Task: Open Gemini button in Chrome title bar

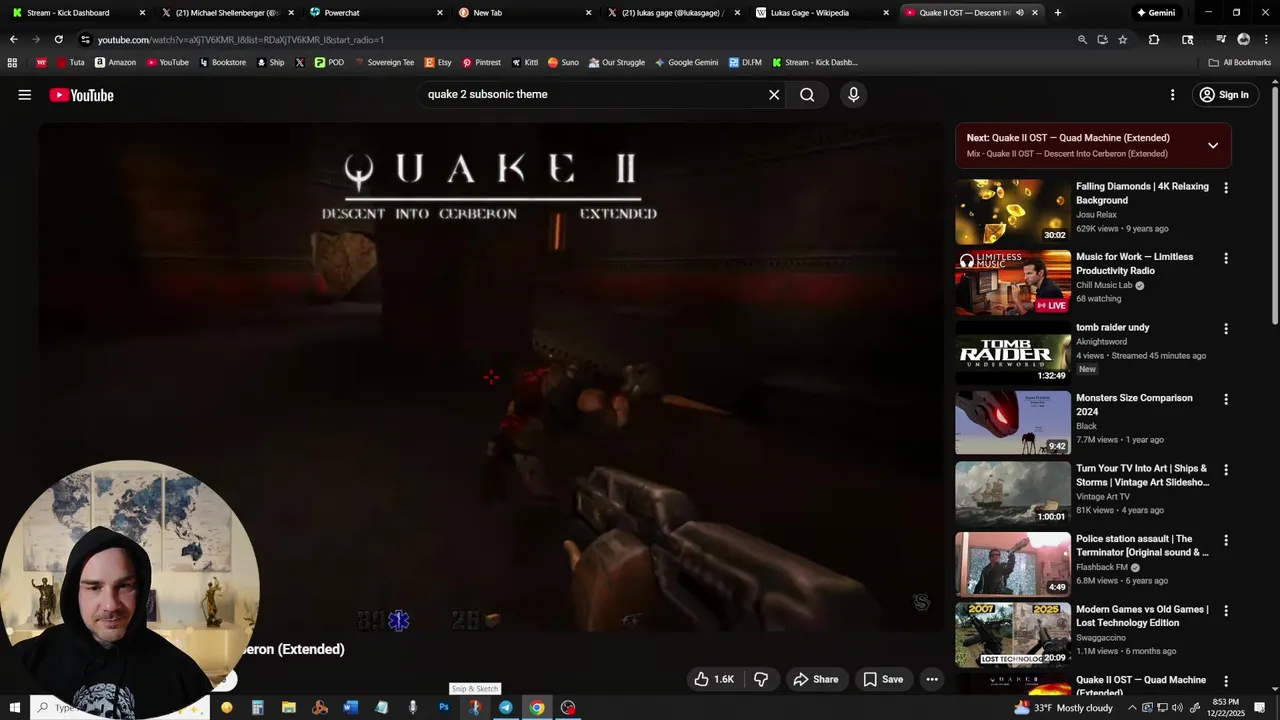Action: [x=1155, y=13]
